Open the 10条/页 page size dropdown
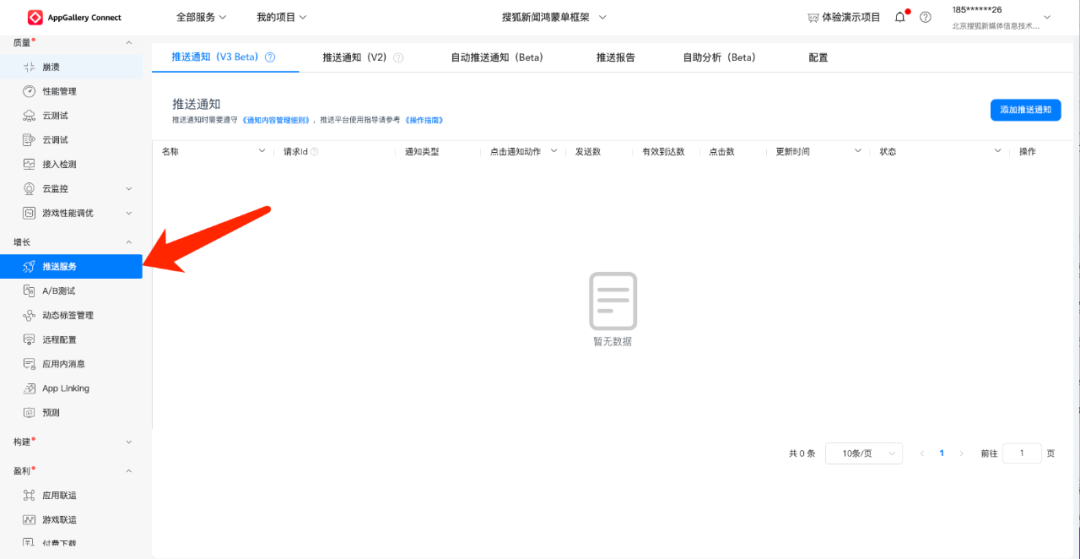The width and height of the screenshot is (1080, 559). [864, 453]
